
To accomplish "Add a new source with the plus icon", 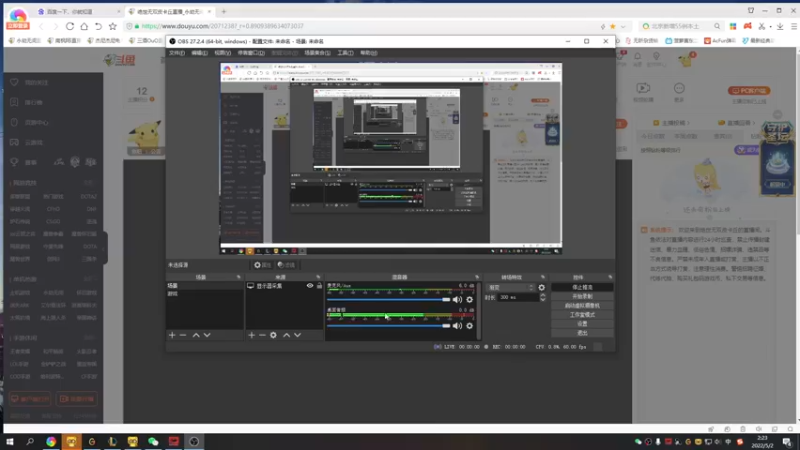I will tap(252, 335).
